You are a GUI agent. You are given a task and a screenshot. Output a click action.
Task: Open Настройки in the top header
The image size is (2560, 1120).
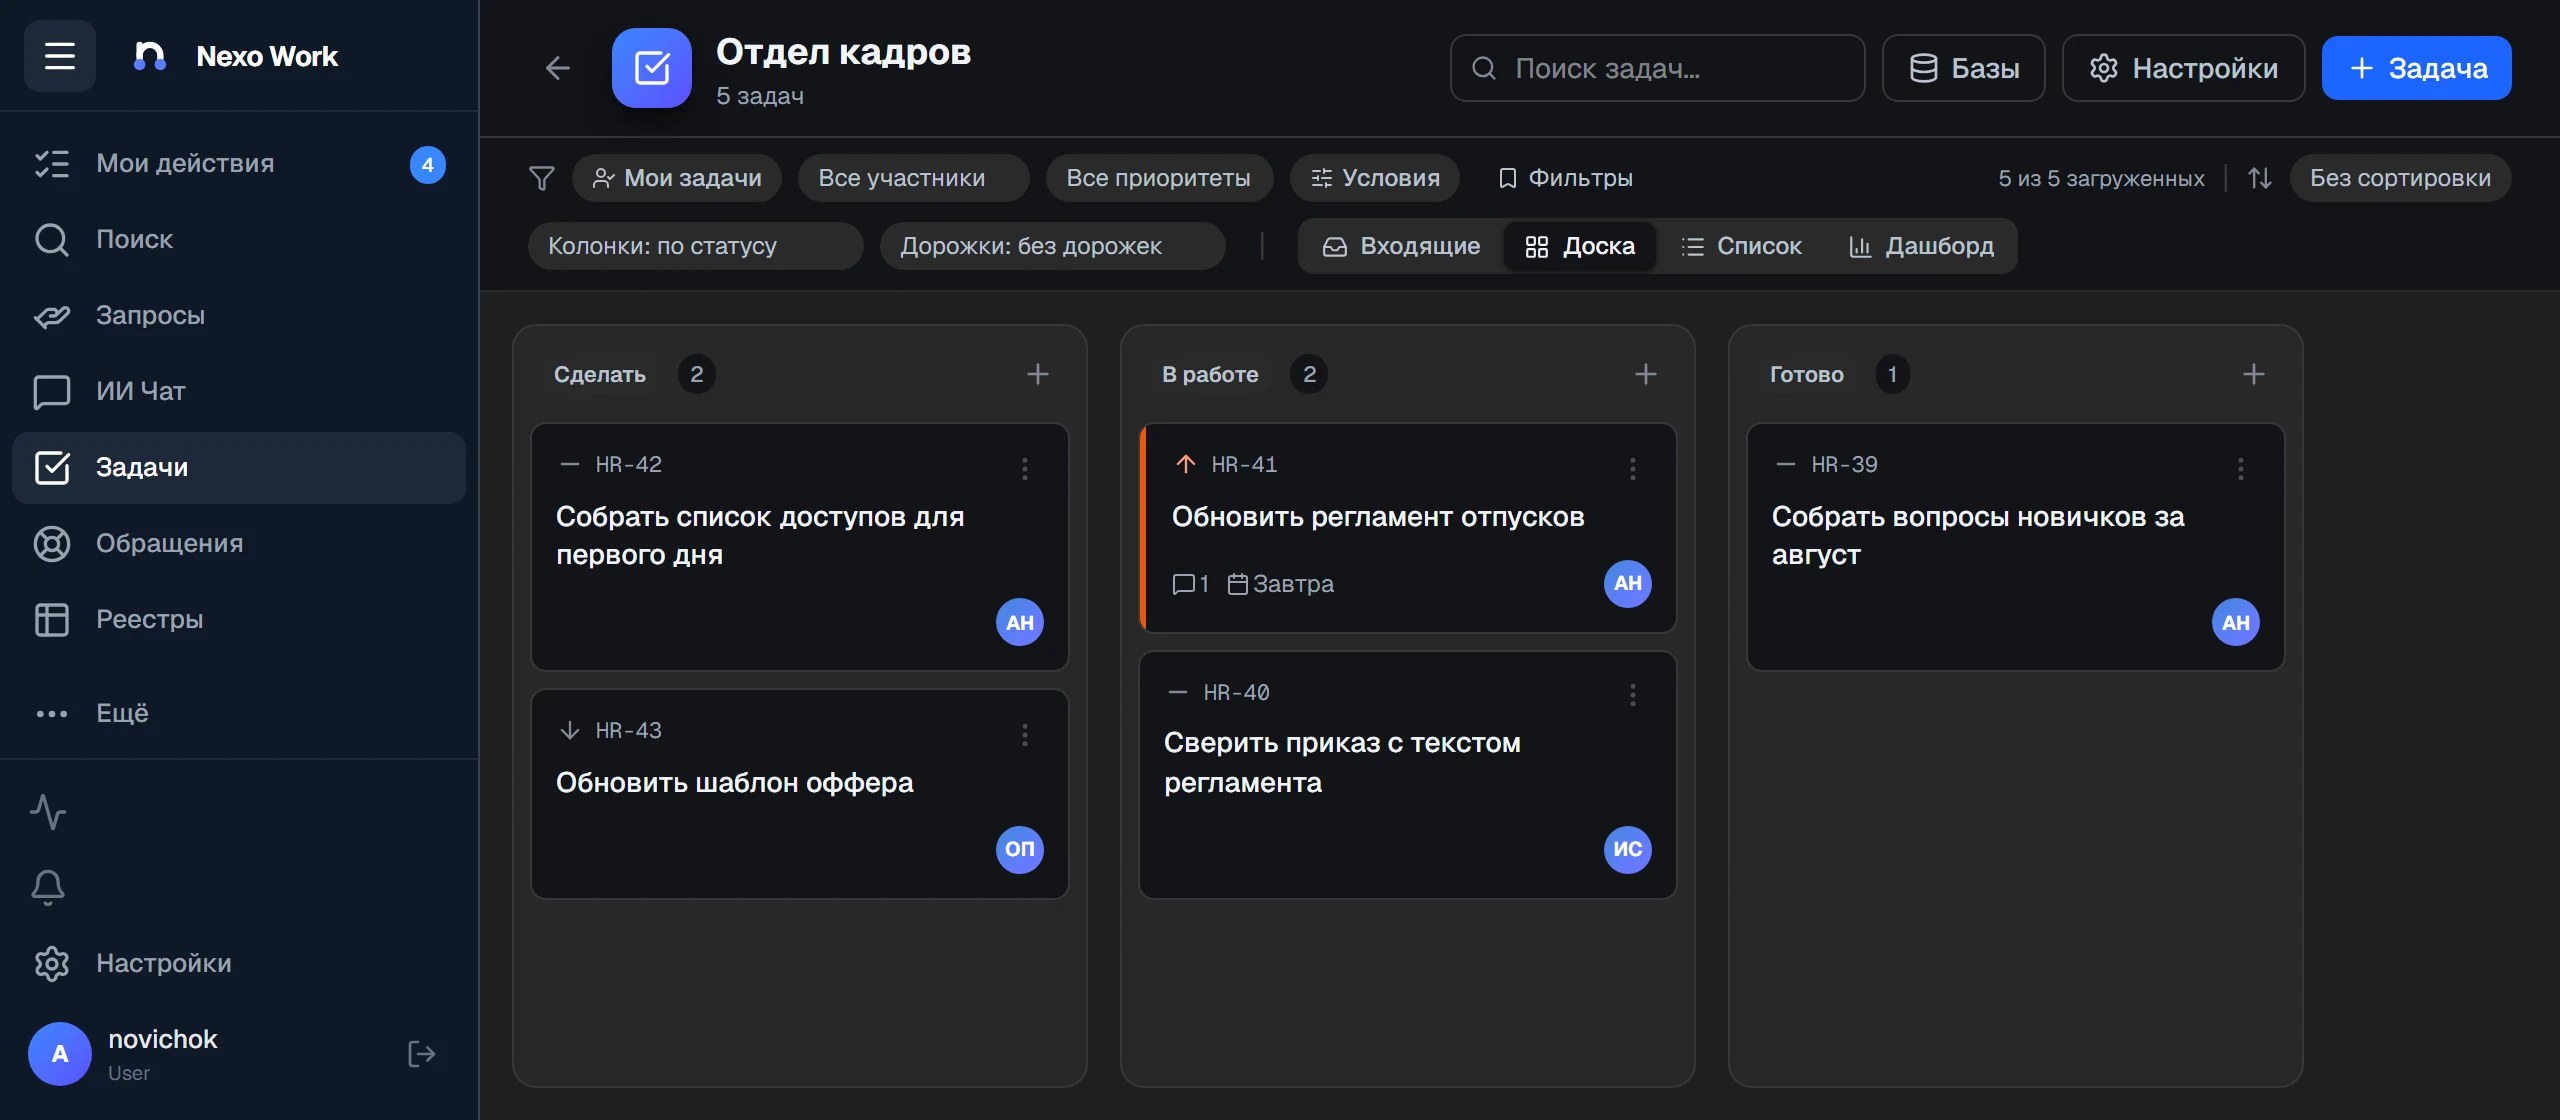[2184, 68]
